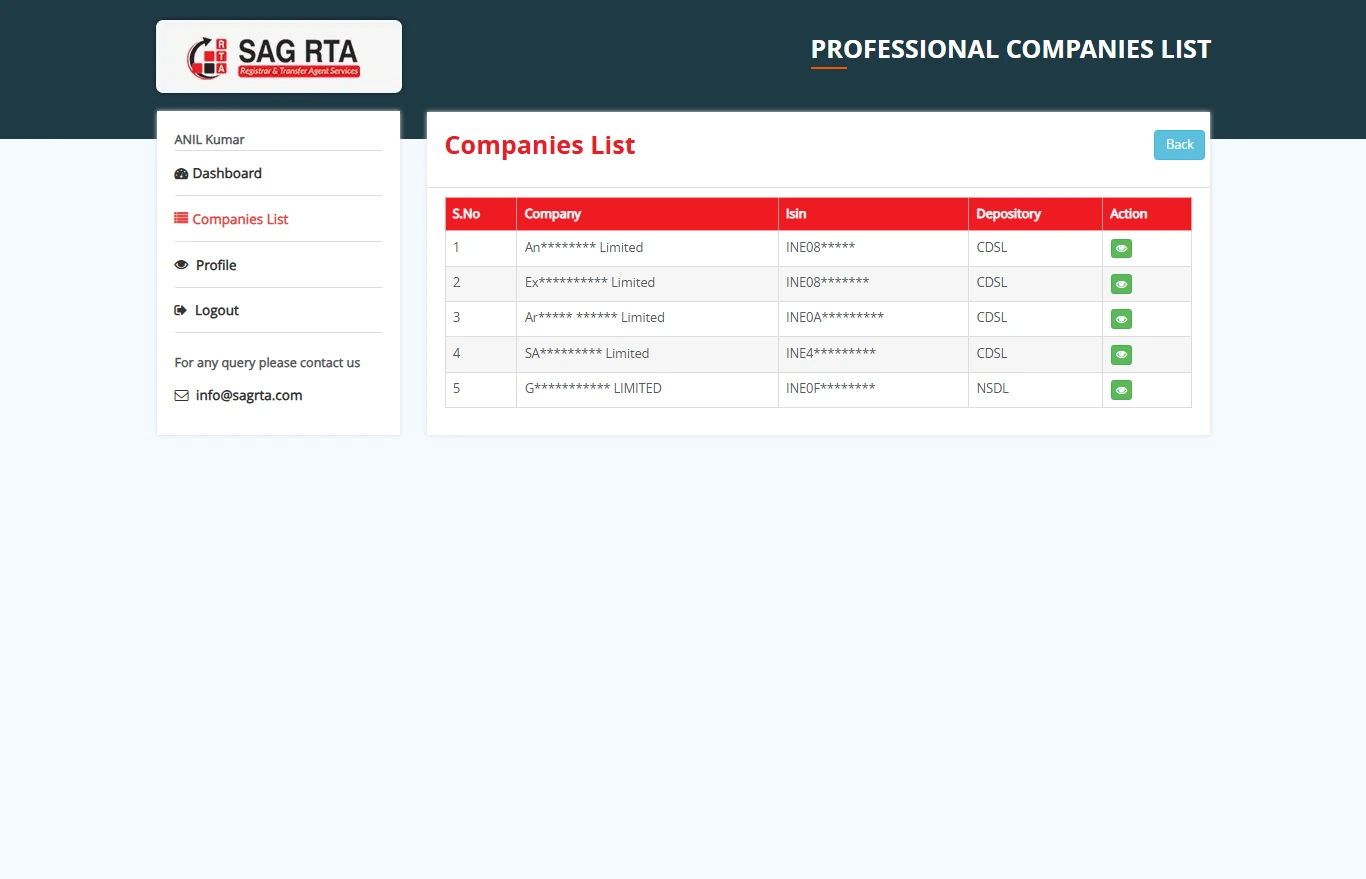Screen dimensions: 1366x879
Task: Click green eye button for SA********* Limited
Action: (x=1121, y=355)
